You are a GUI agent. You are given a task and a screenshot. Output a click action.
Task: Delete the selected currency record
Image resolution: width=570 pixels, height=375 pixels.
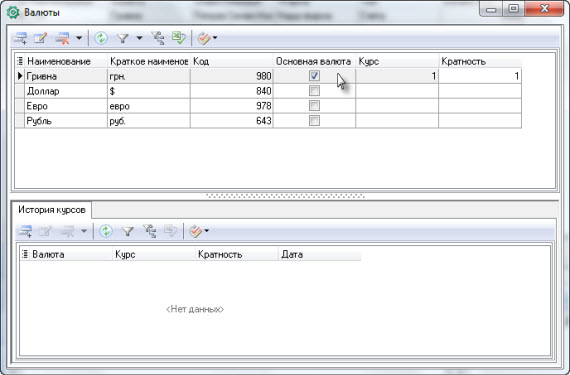63,38
